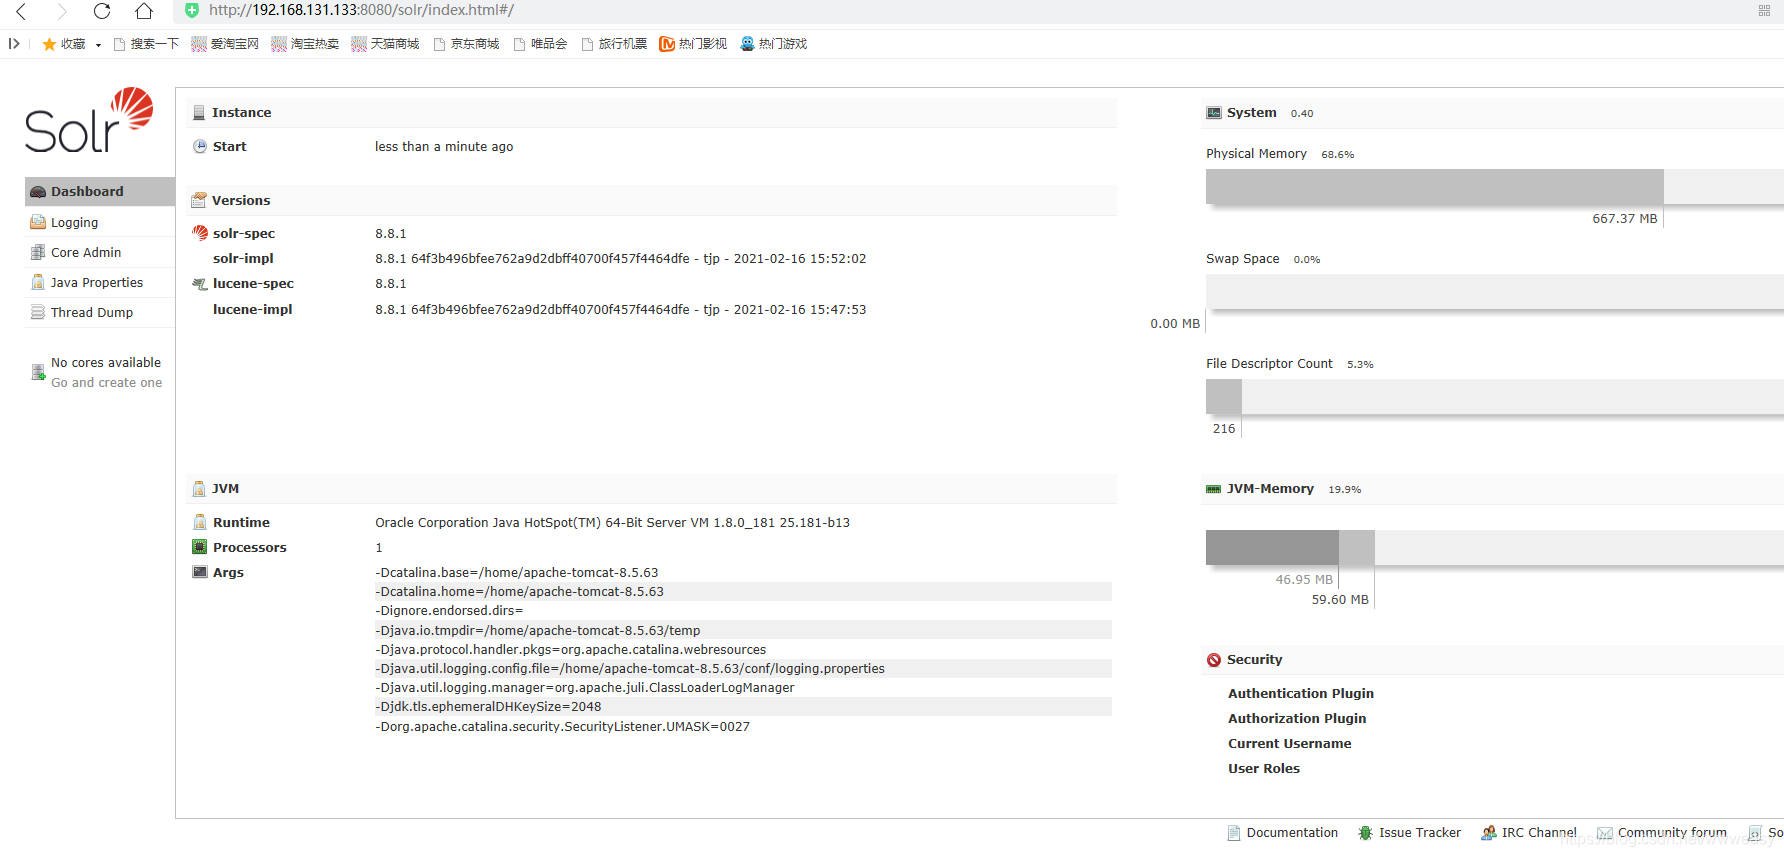Viewport: 1784px width, 857px height.
Task: Click the JVM-Memory usage bar
Action: 1495,548
